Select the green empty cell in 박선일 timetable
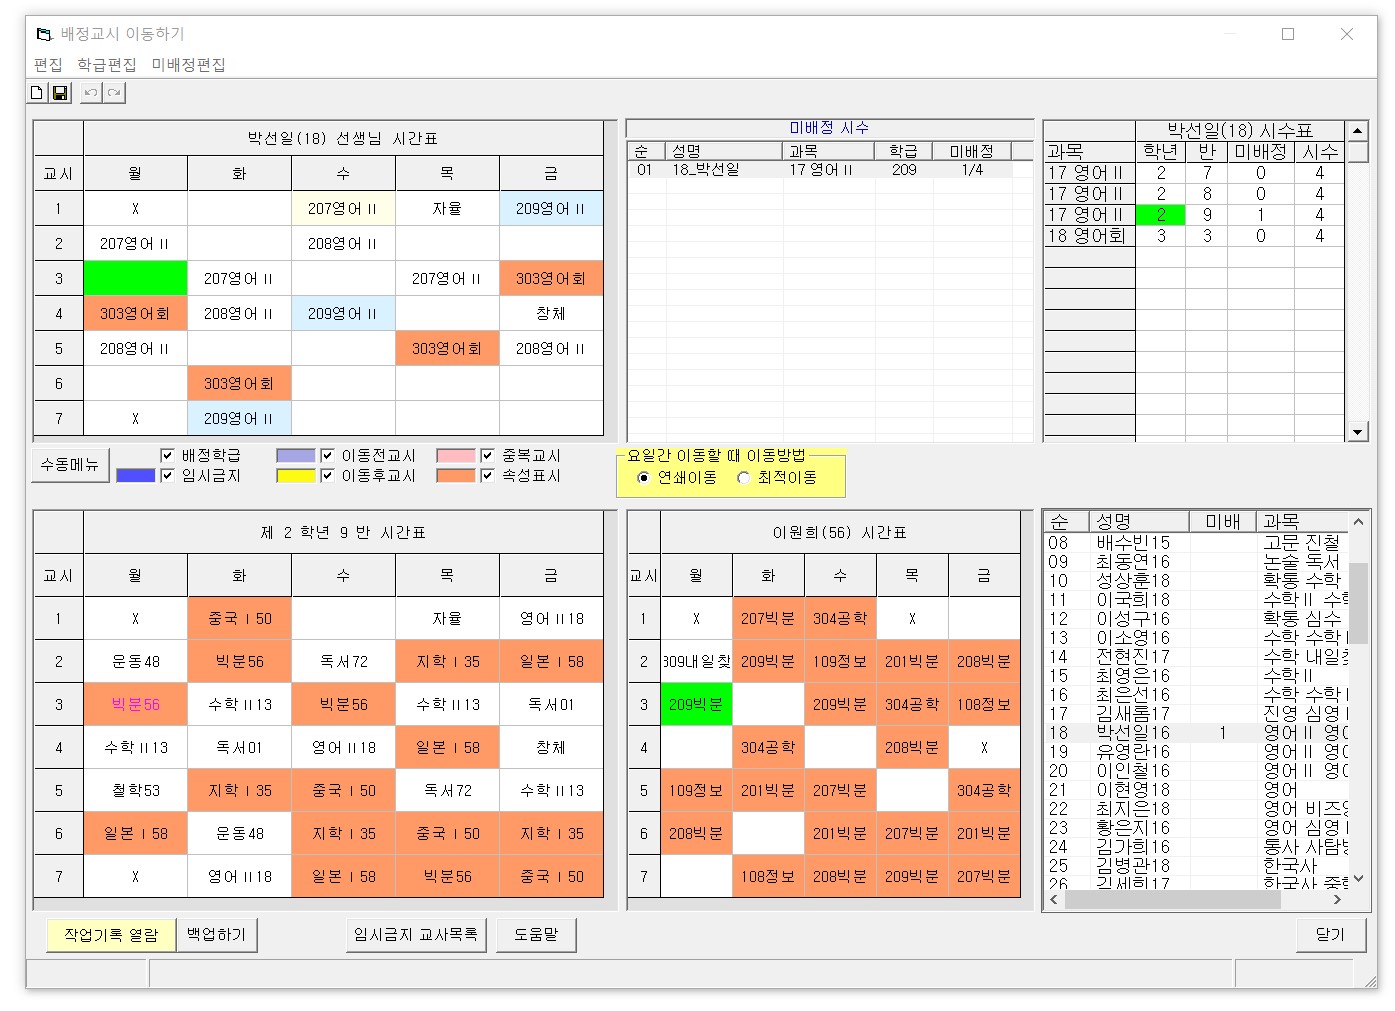Viewport: 1395px width, 1011px height. pyautogui.click(x=136, y=278)
